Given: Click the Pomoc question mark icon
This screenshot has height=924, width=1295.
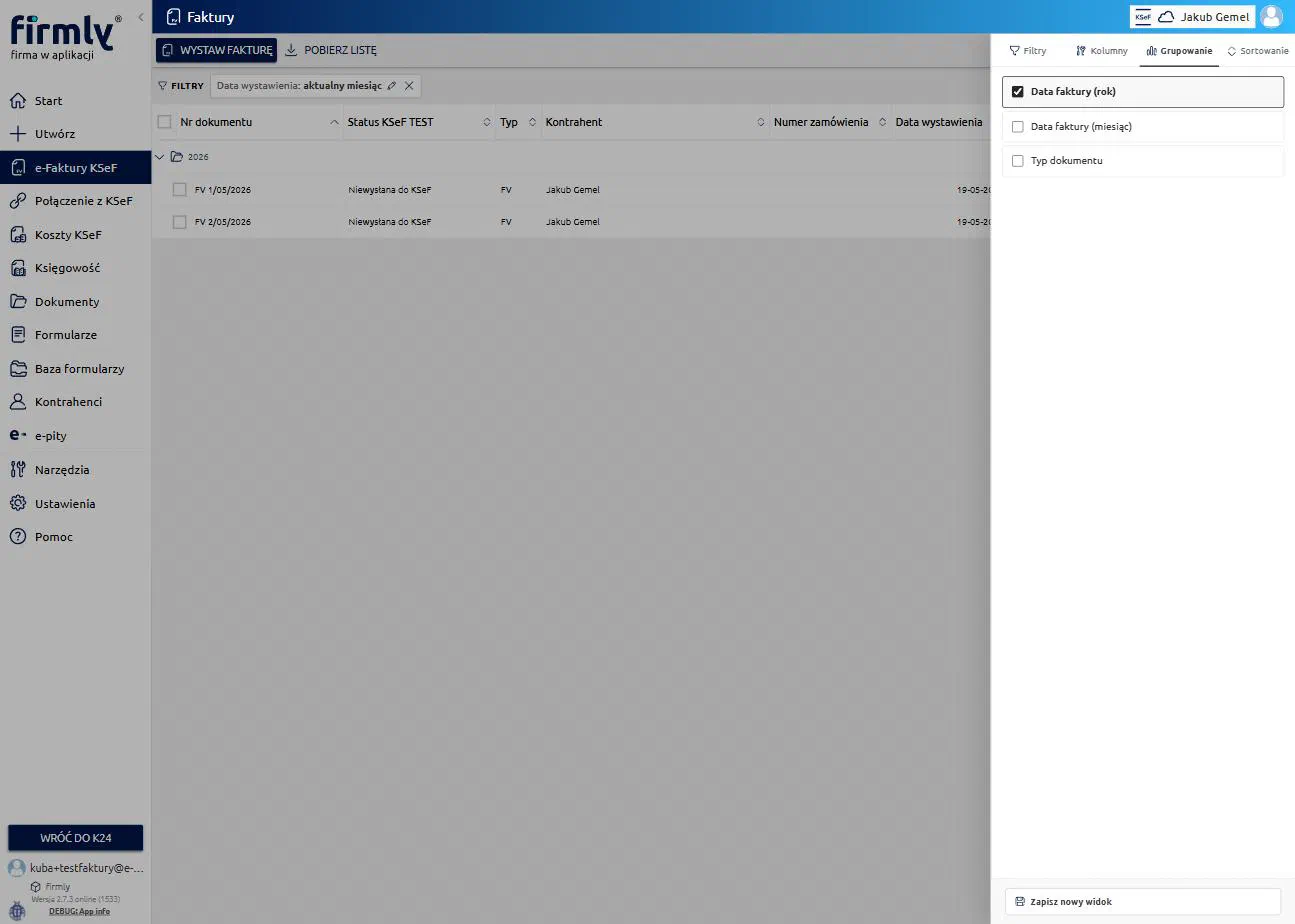Looking at the screenshot, I should pyautogui.click(x=17, y=537).
